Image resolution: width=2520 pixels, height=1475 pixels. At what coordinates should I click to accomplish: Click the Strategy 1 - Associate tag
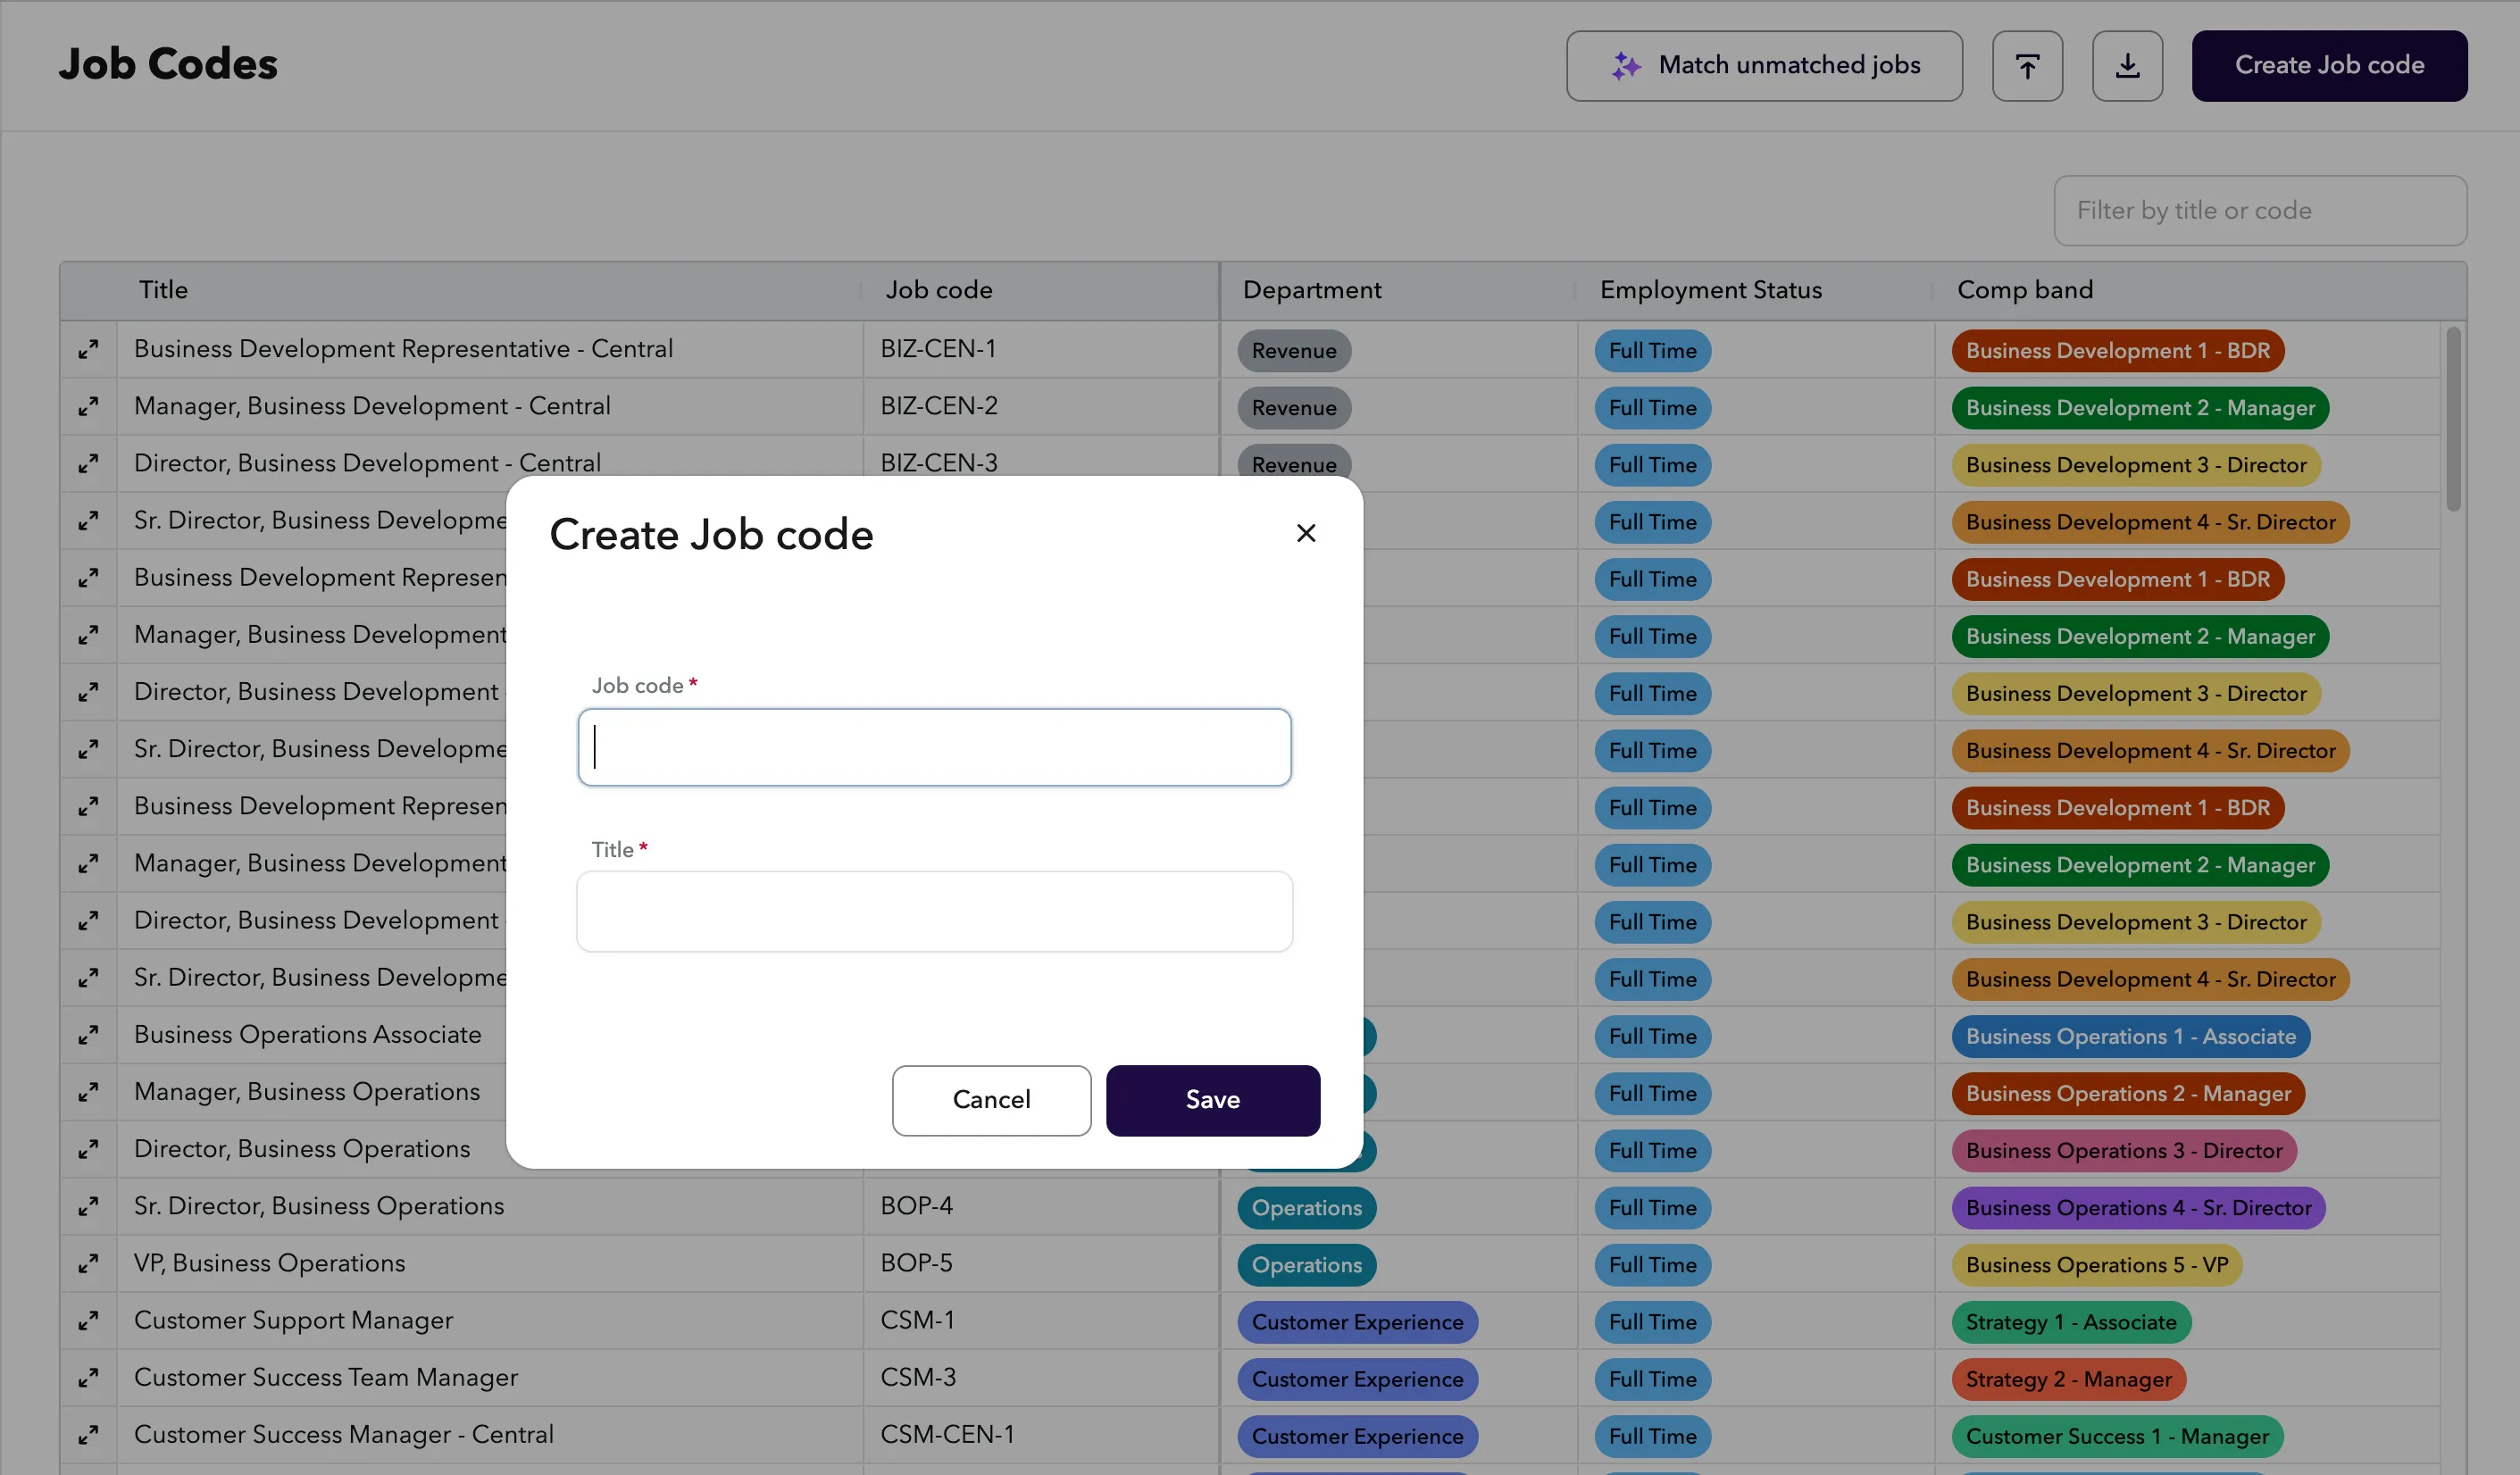2070,1322
